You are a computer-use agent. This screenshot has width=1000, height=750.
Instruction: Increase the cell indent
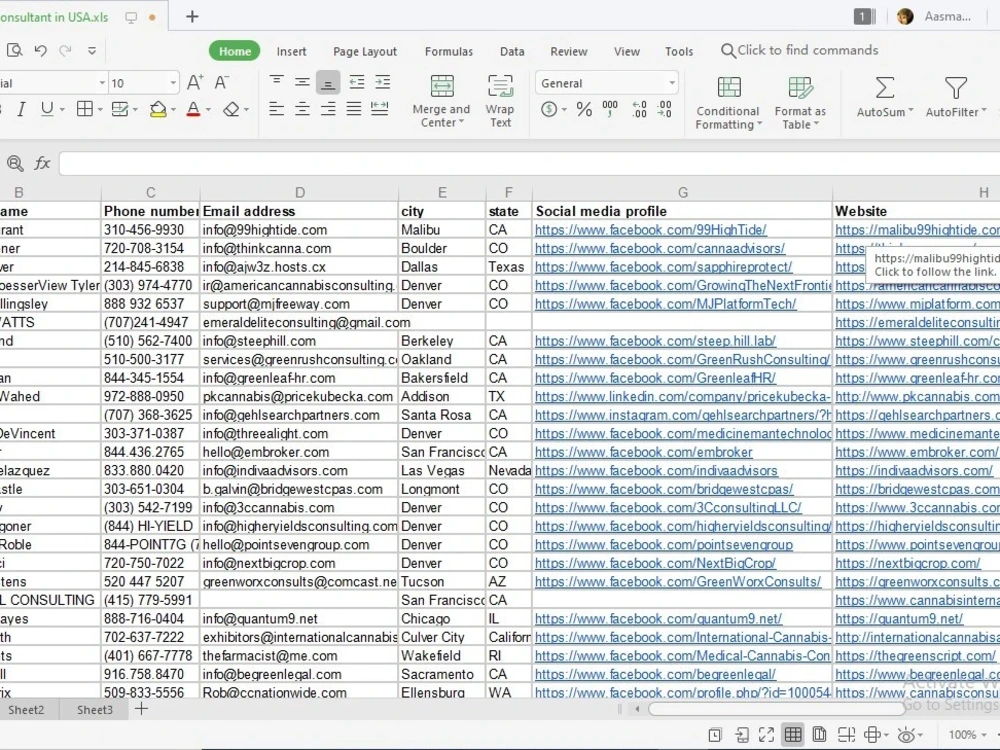tap(382, 82)
